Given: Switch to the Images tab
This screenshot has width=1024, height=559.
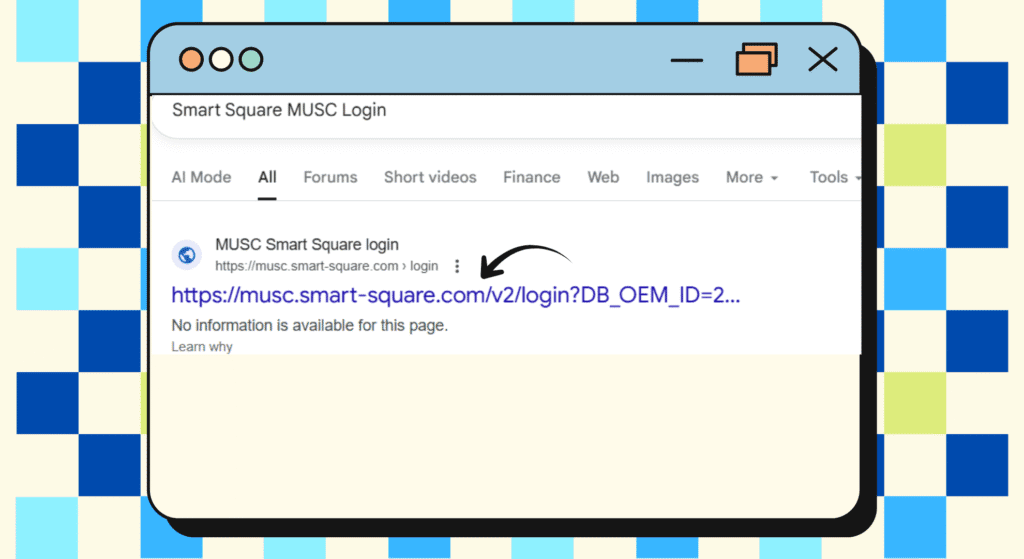Looking at the screenshot, I should (x=672, y=177).
